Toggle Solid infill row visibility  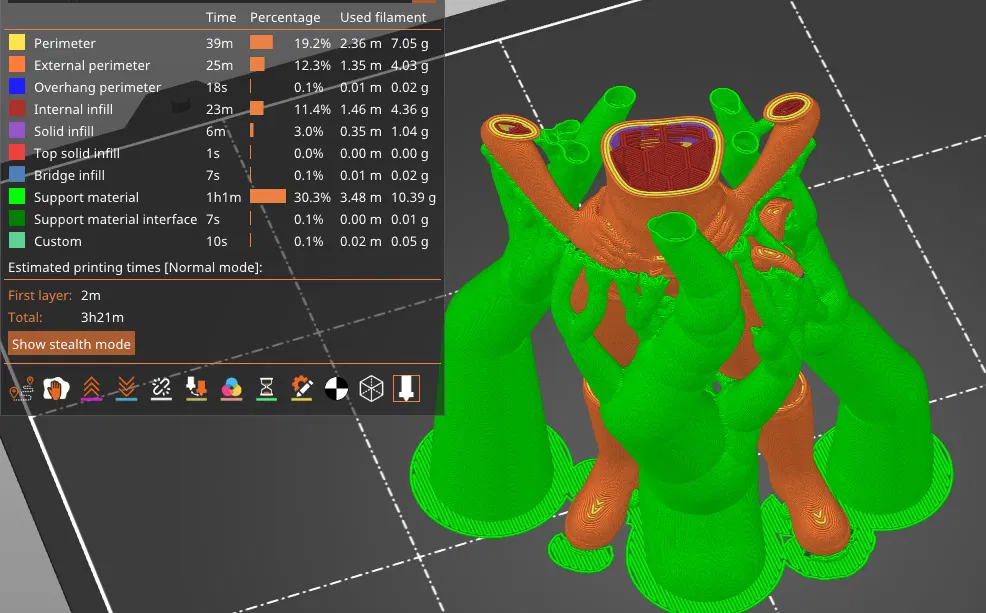click(x=222, y=131)
